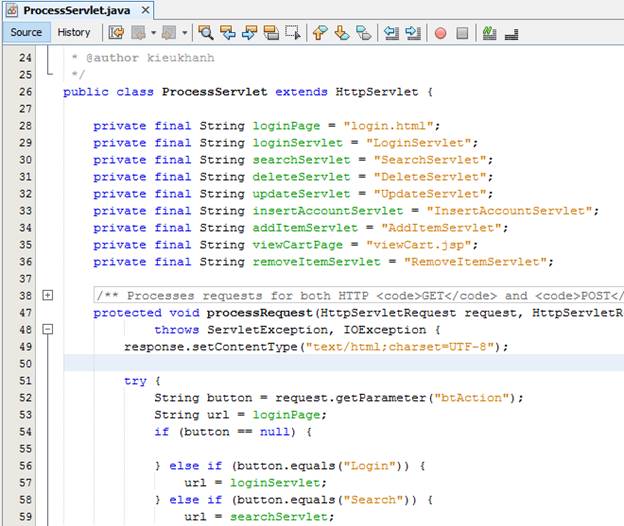Start Macro Recording red circle icon
This screenshot has width=624, height=526.
(440, 33)
